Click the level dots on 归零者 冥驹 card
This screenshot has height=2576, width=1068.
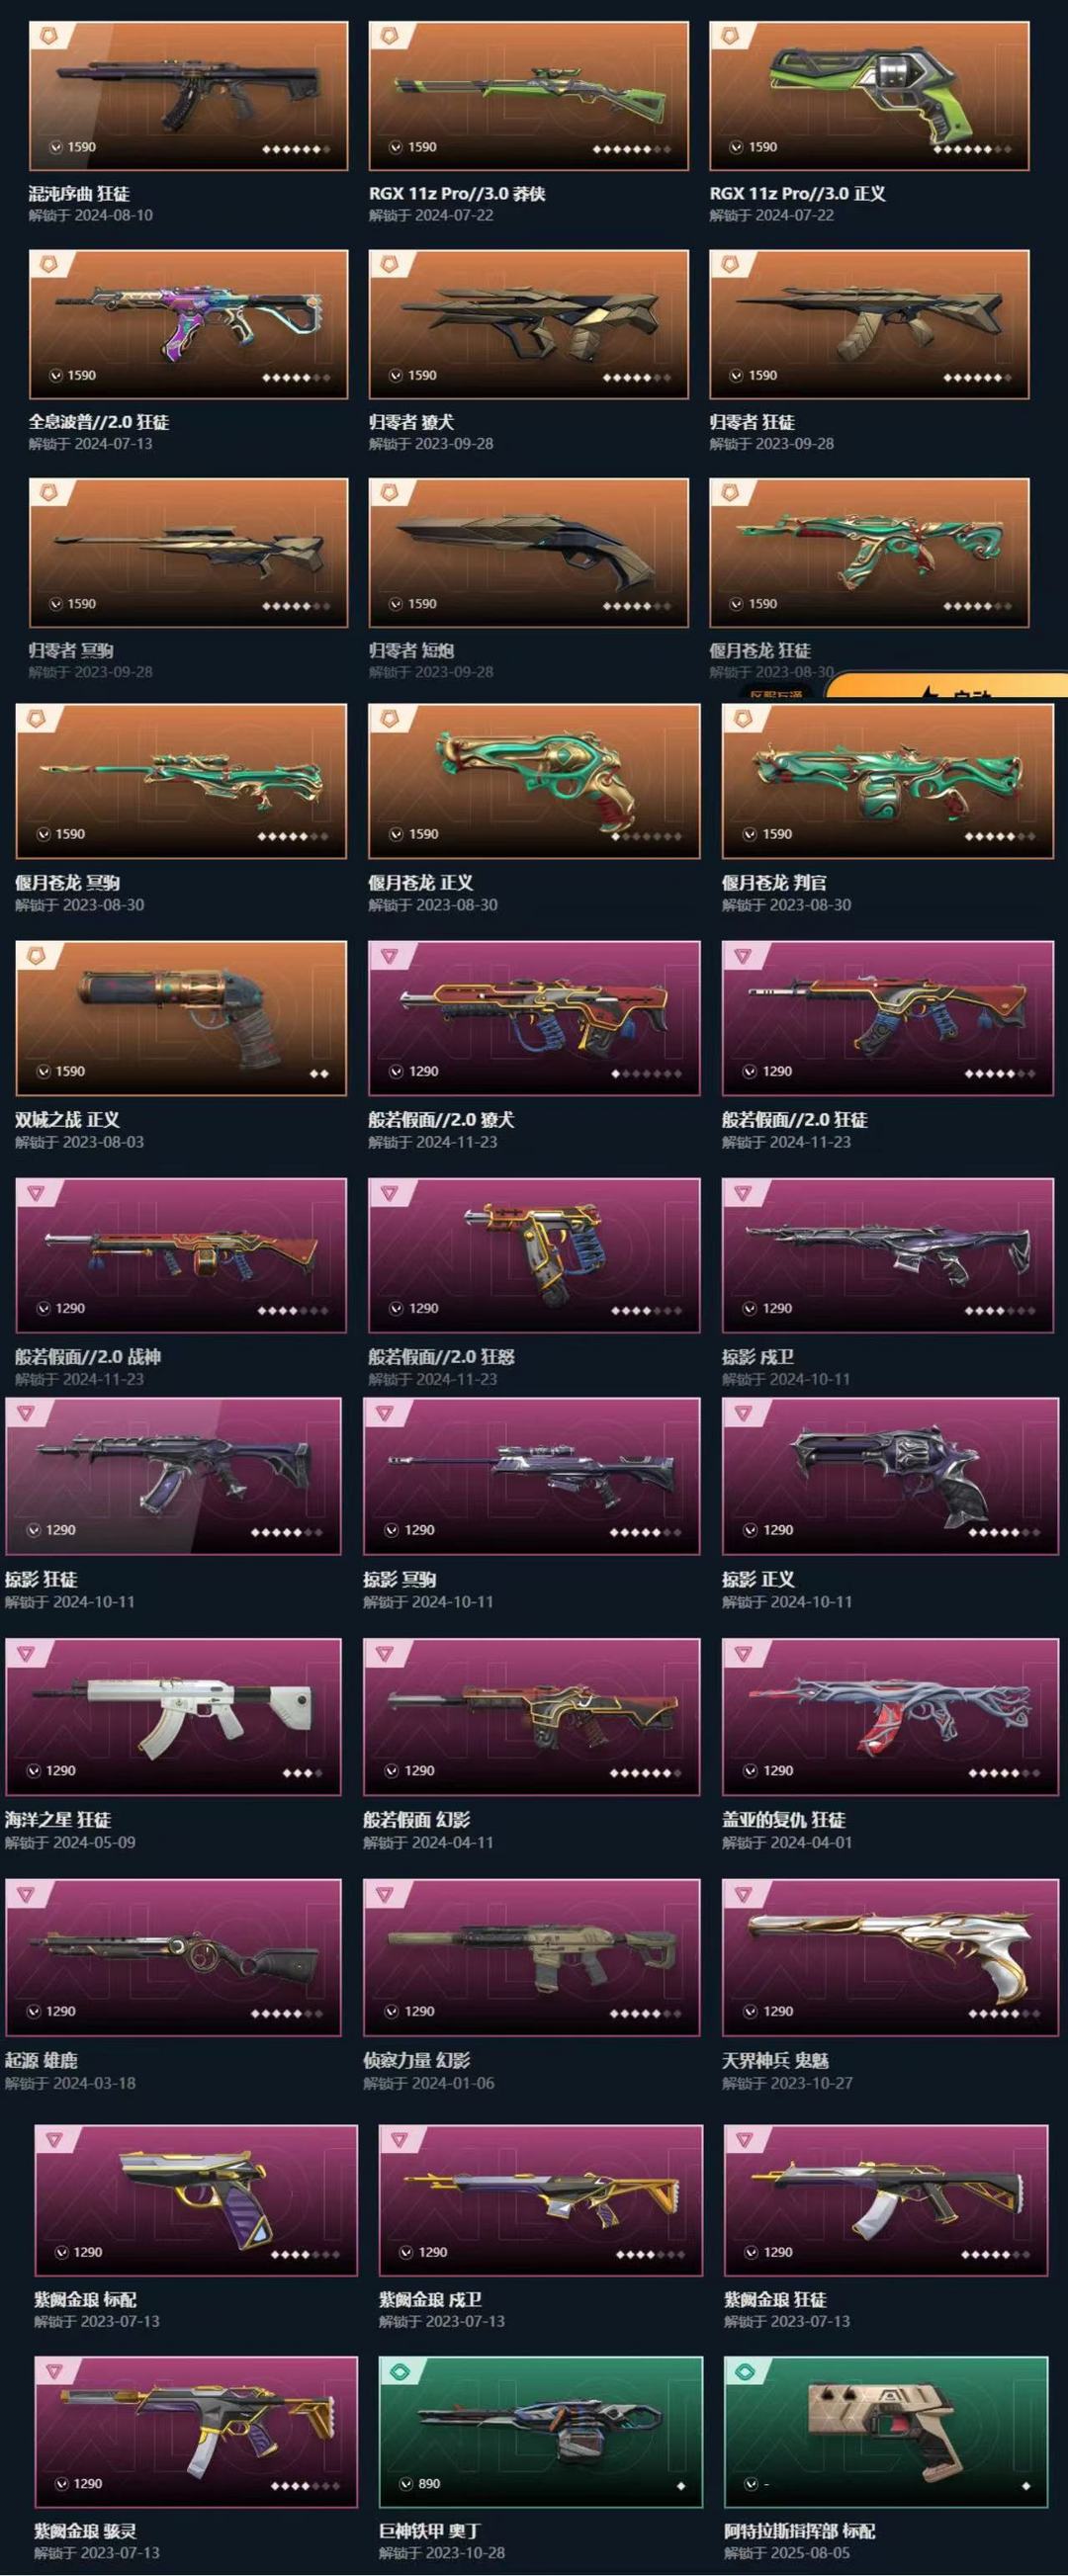296,606
